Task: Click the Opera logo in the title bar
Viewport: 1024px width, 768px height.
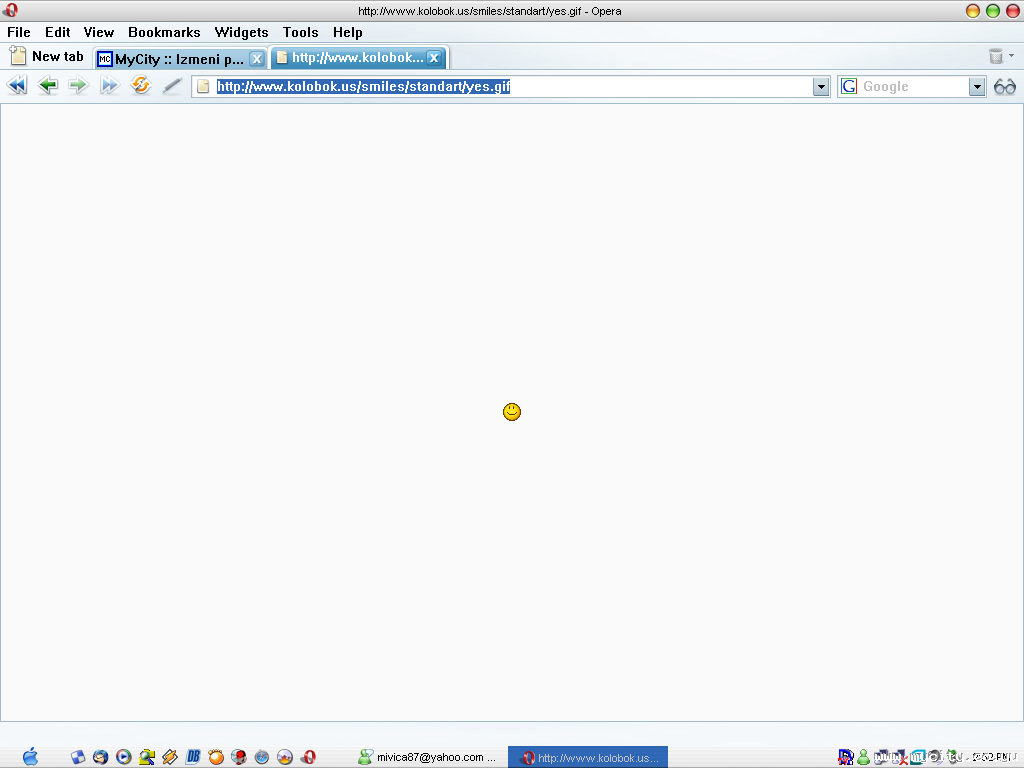Action: [10, 10]
